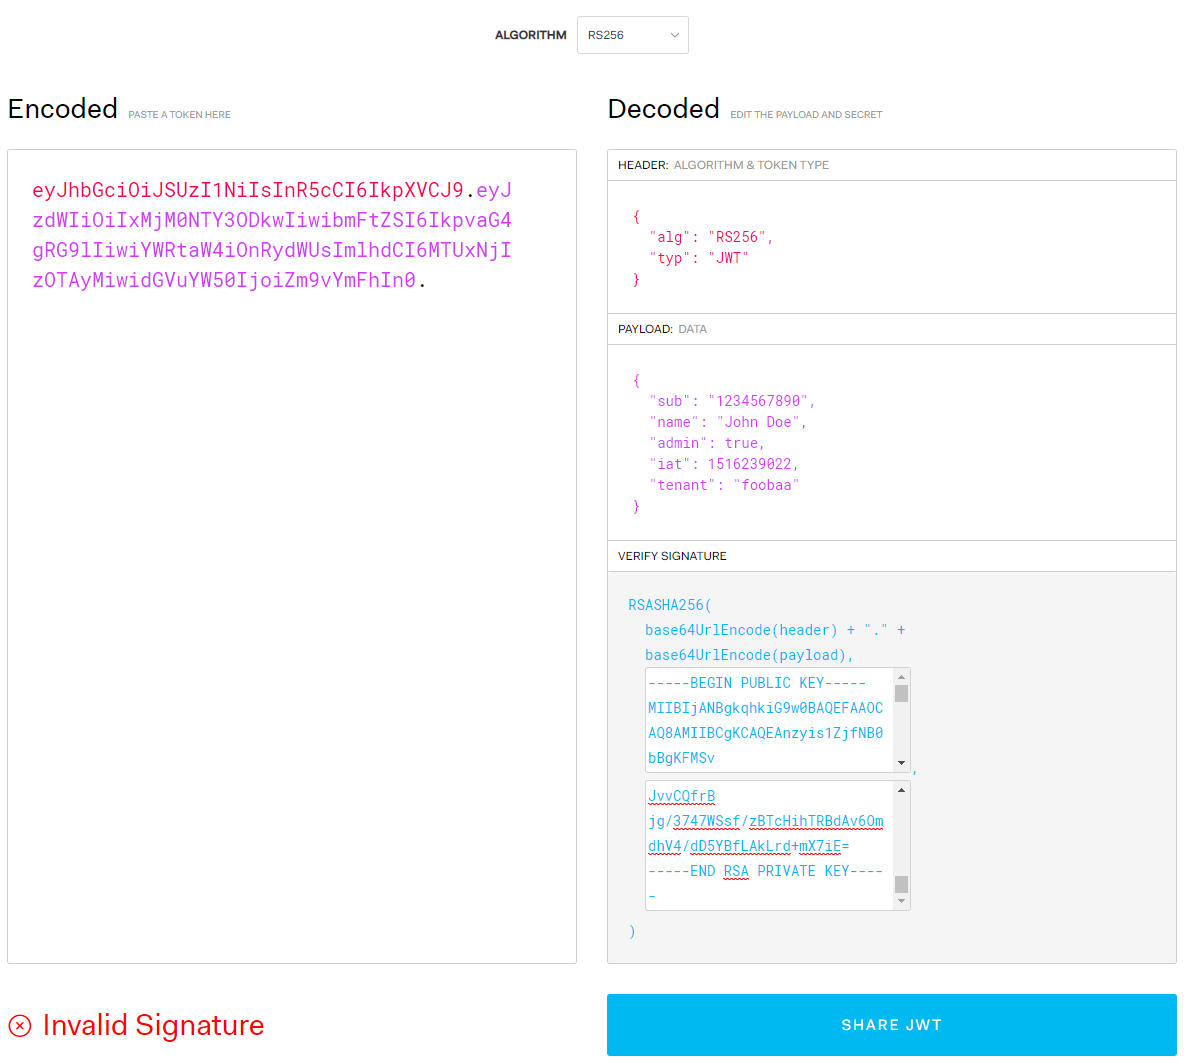Image resolution: width=1199 pixels, height=1063 pixels.
Task: Click inside the Encoded token text area
Action: coord(291,600)
